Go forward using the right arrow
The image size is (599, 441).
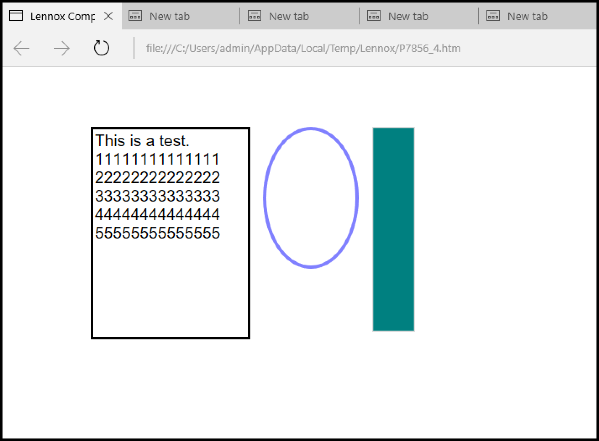pos(62,49)
